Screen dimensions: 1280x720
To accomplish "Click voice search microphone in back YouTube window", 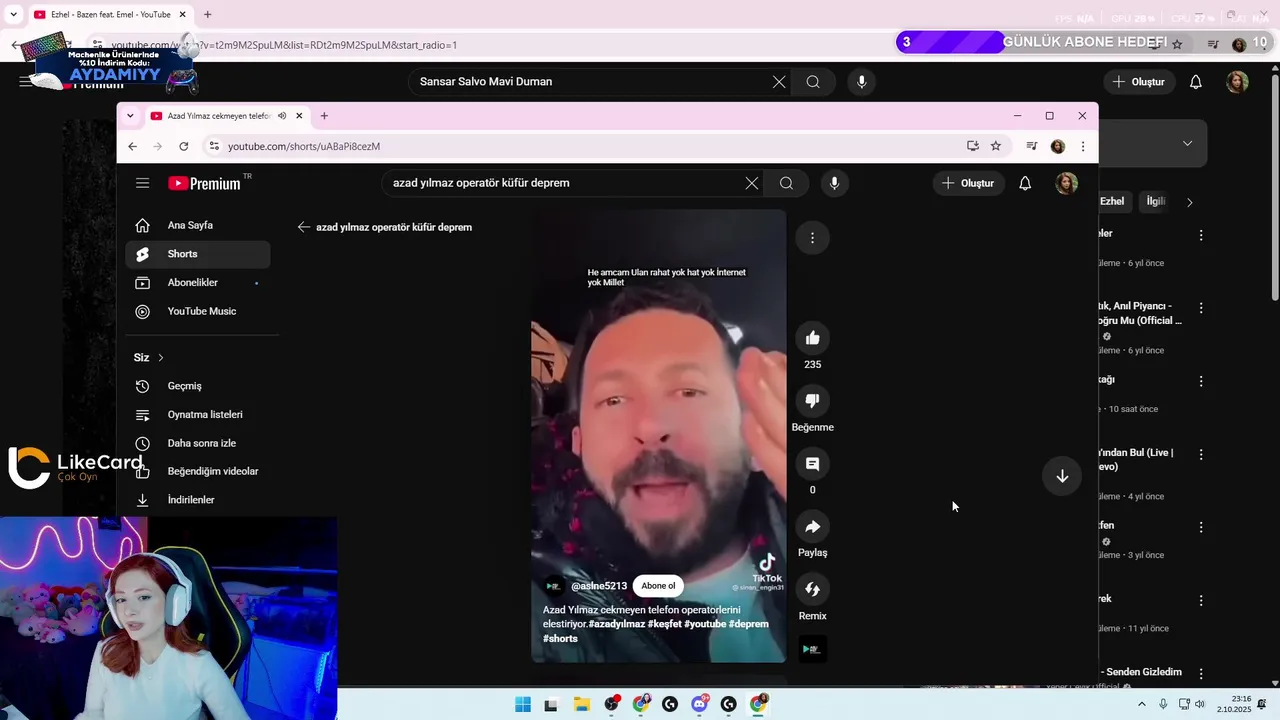I will click(x=862, y=82).
